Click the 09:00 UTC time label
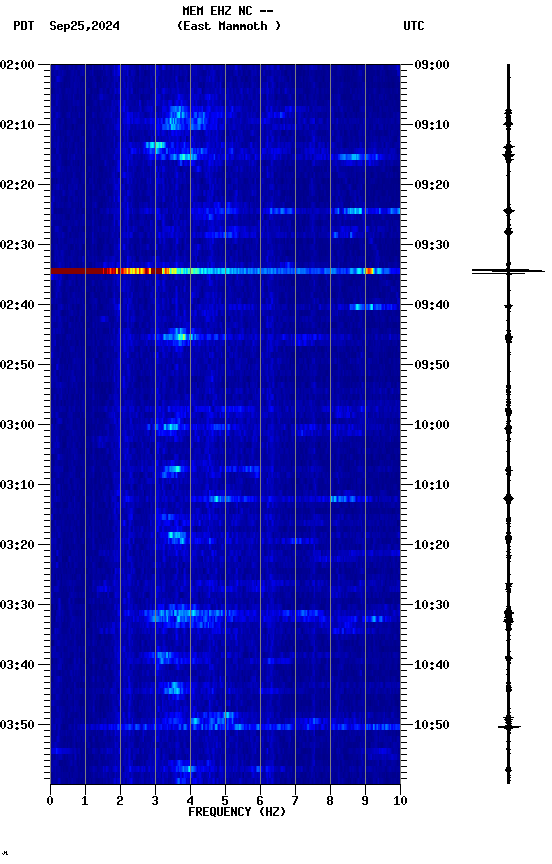This screenshot has height=864, width=552. click(432, 64)
